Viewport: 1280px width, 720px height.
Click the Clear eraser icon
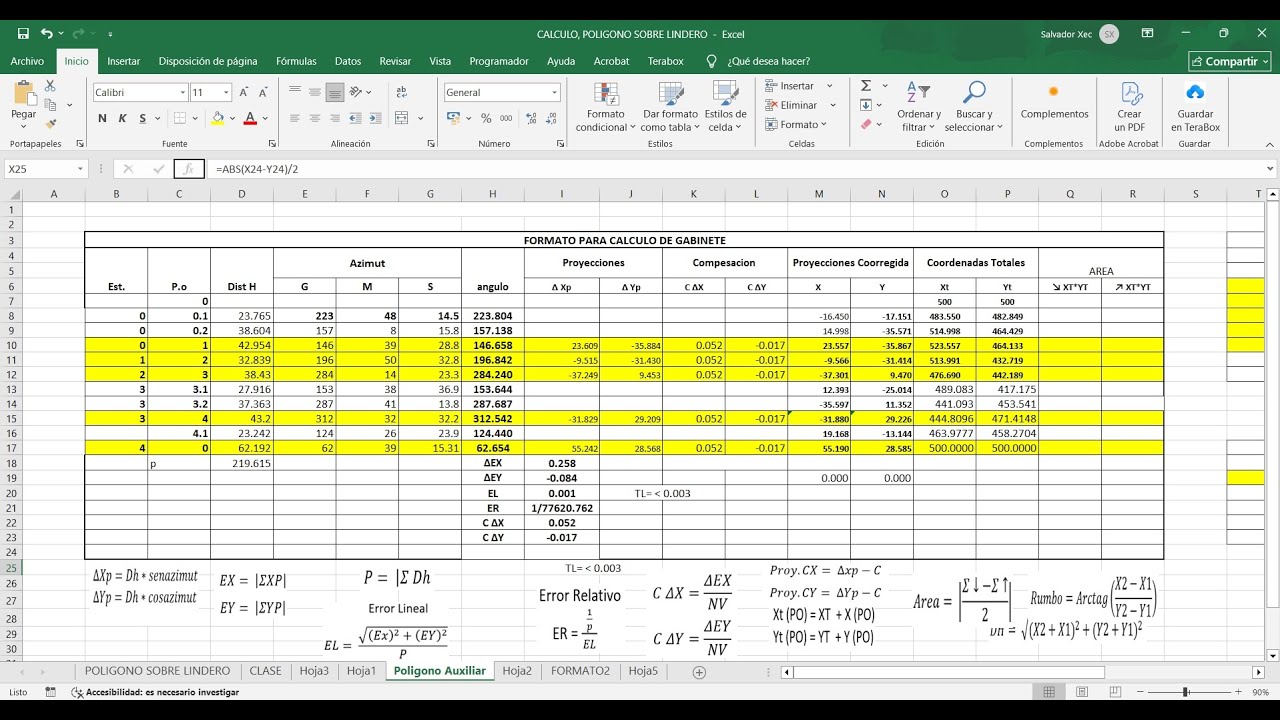click(x=866, y=124)
